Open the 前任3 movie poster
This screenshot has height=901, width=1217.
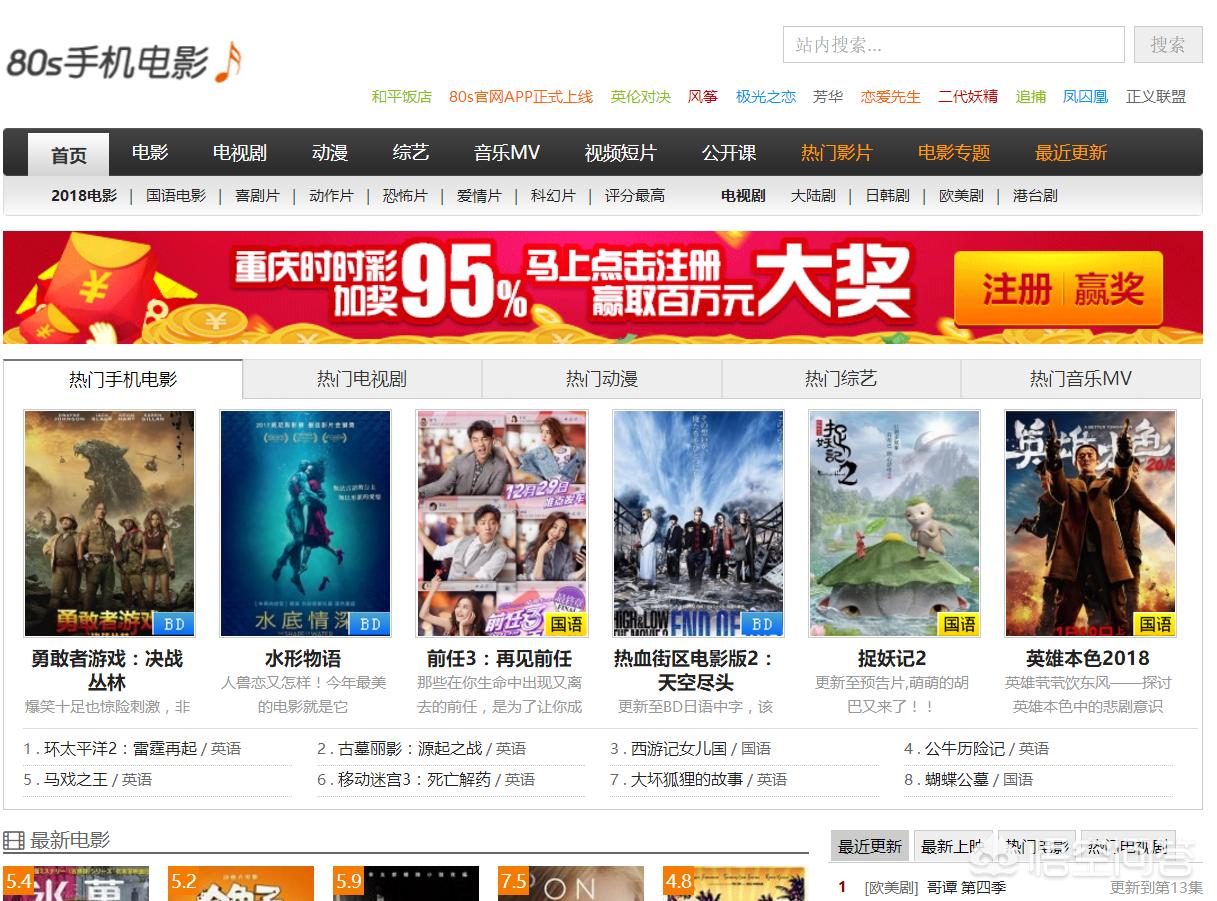tap(502, 523)
